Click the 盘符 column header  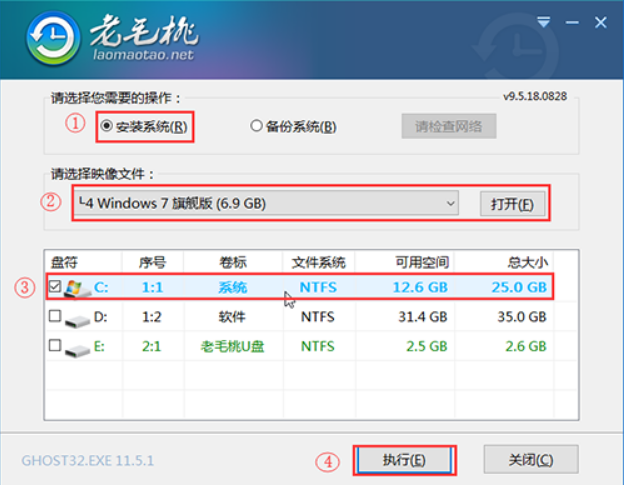pos(64,262)
